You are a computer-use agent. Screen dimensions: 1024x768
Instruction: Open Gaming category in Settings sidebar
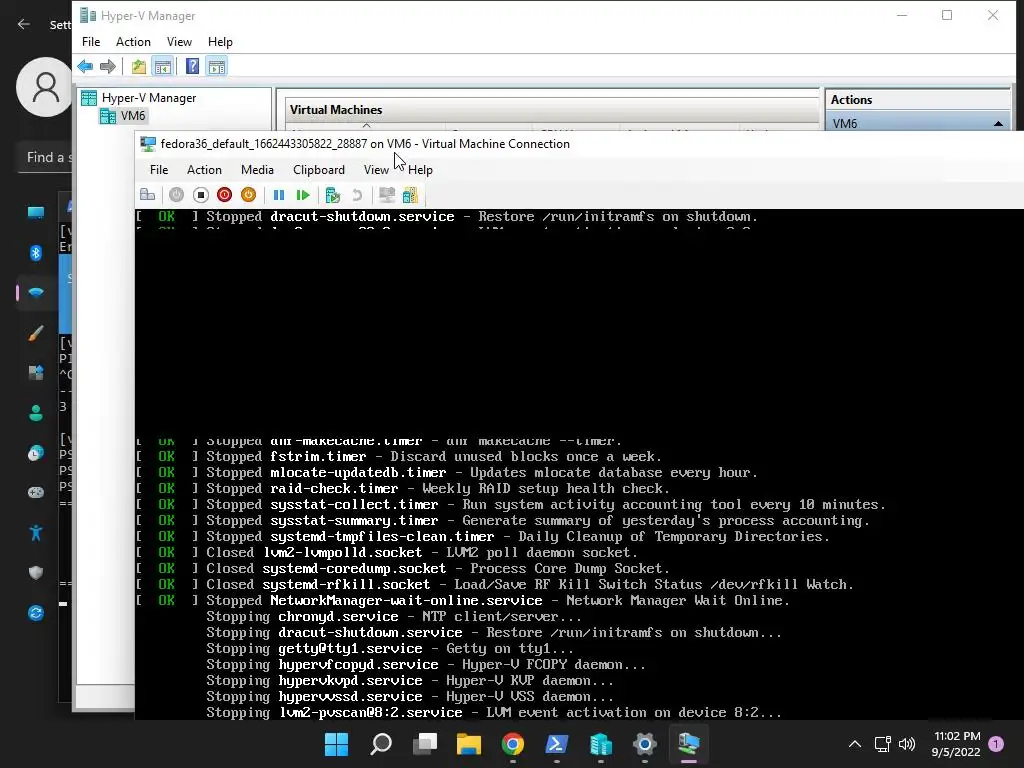point(36,492)
